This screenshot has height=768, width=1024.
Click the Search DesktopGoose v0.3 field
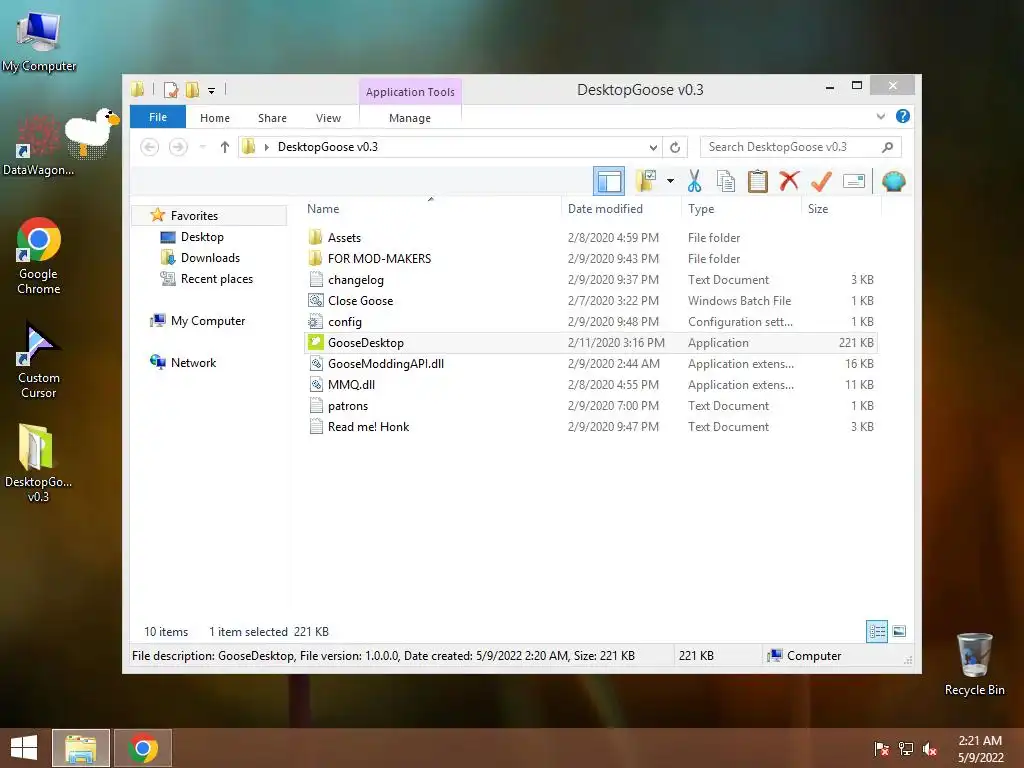tap(801, 147)
